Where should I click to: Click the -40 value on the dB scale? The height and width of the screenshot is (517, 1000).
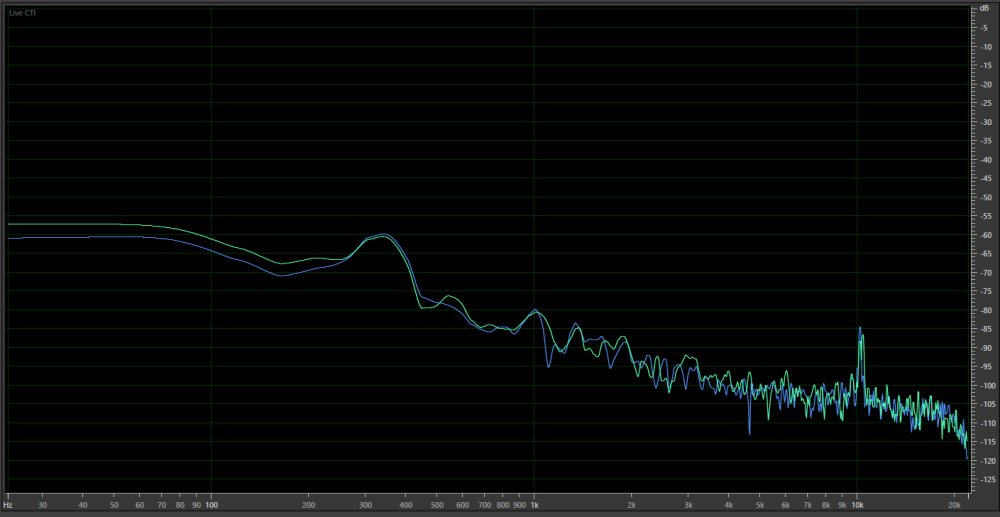pyautogui.click(x=985, y=160)
